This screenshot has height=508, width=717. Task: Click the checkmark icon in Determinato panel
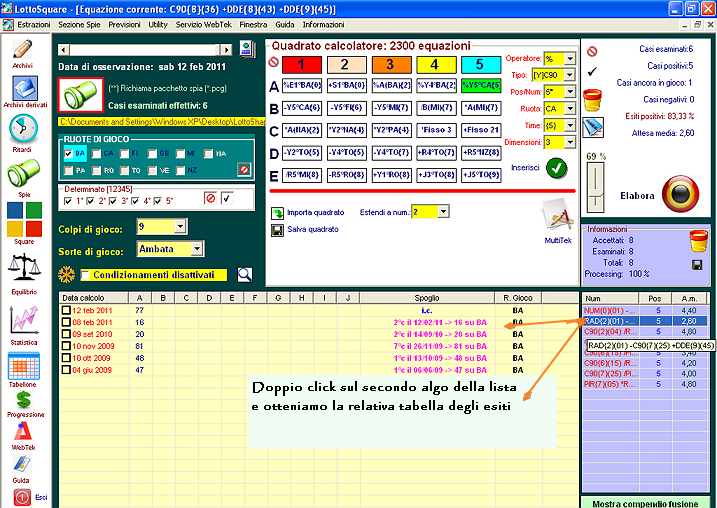click(x=227, y=198)
